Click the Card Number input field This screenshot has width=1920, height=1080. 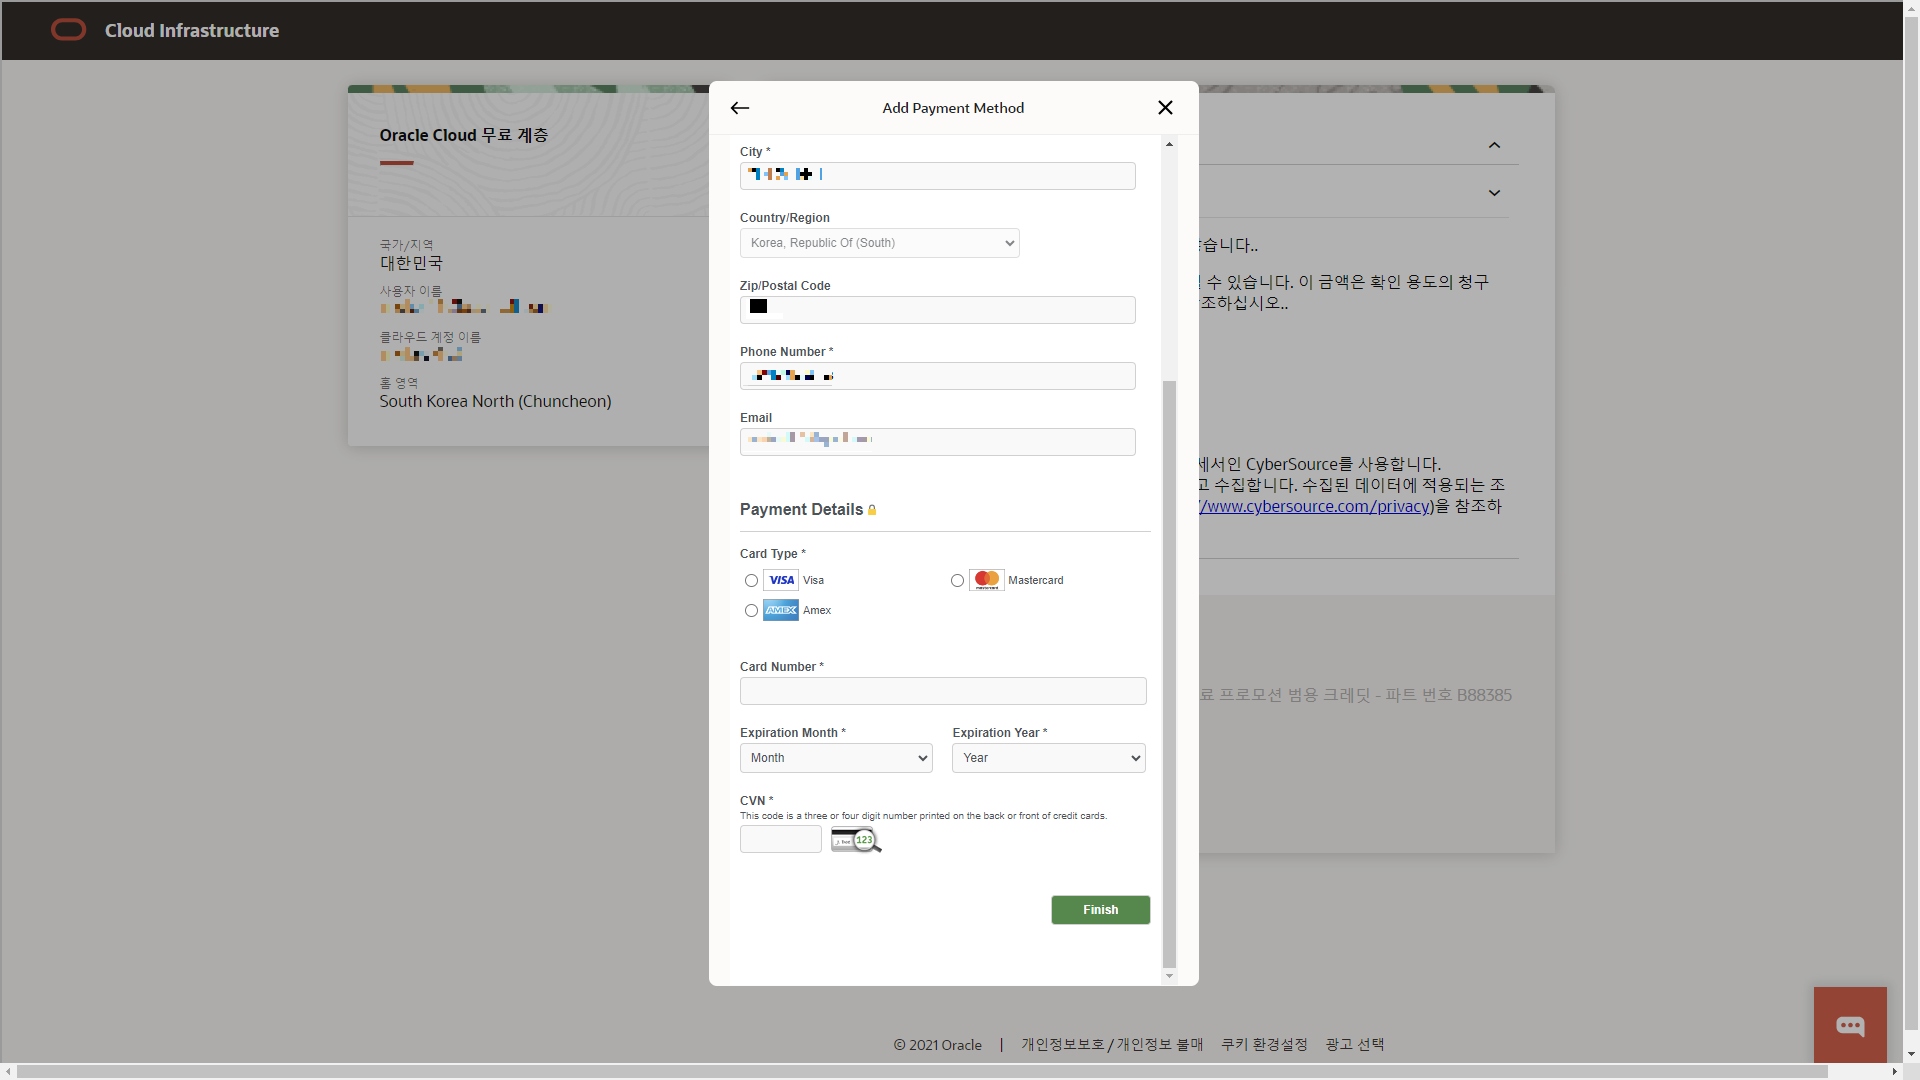pos(942,691)
